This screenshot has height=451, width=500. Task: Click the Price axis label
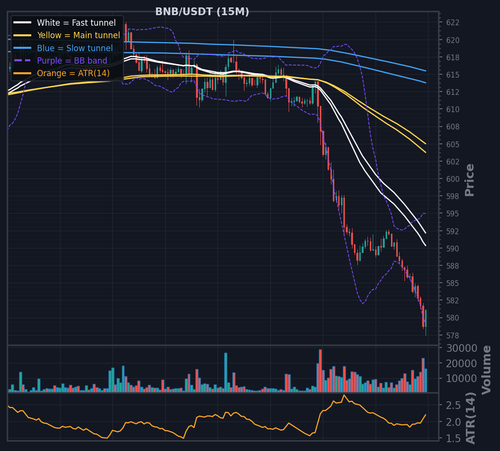click(469, 180)
